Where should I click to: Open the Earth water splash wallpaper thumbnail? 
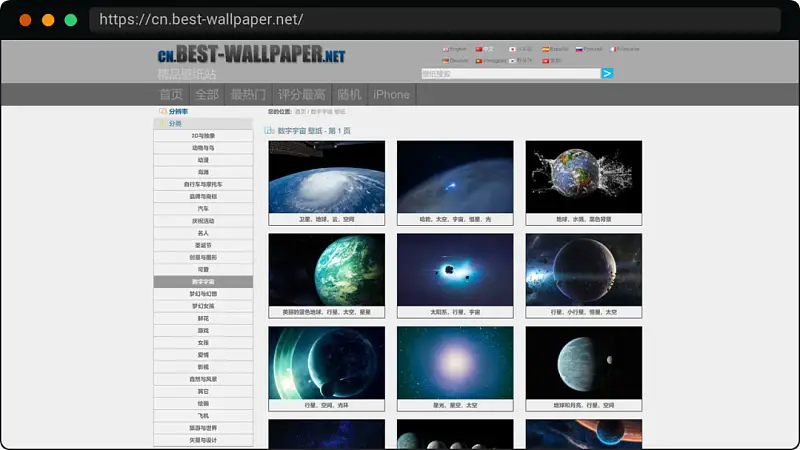point(584,177)
